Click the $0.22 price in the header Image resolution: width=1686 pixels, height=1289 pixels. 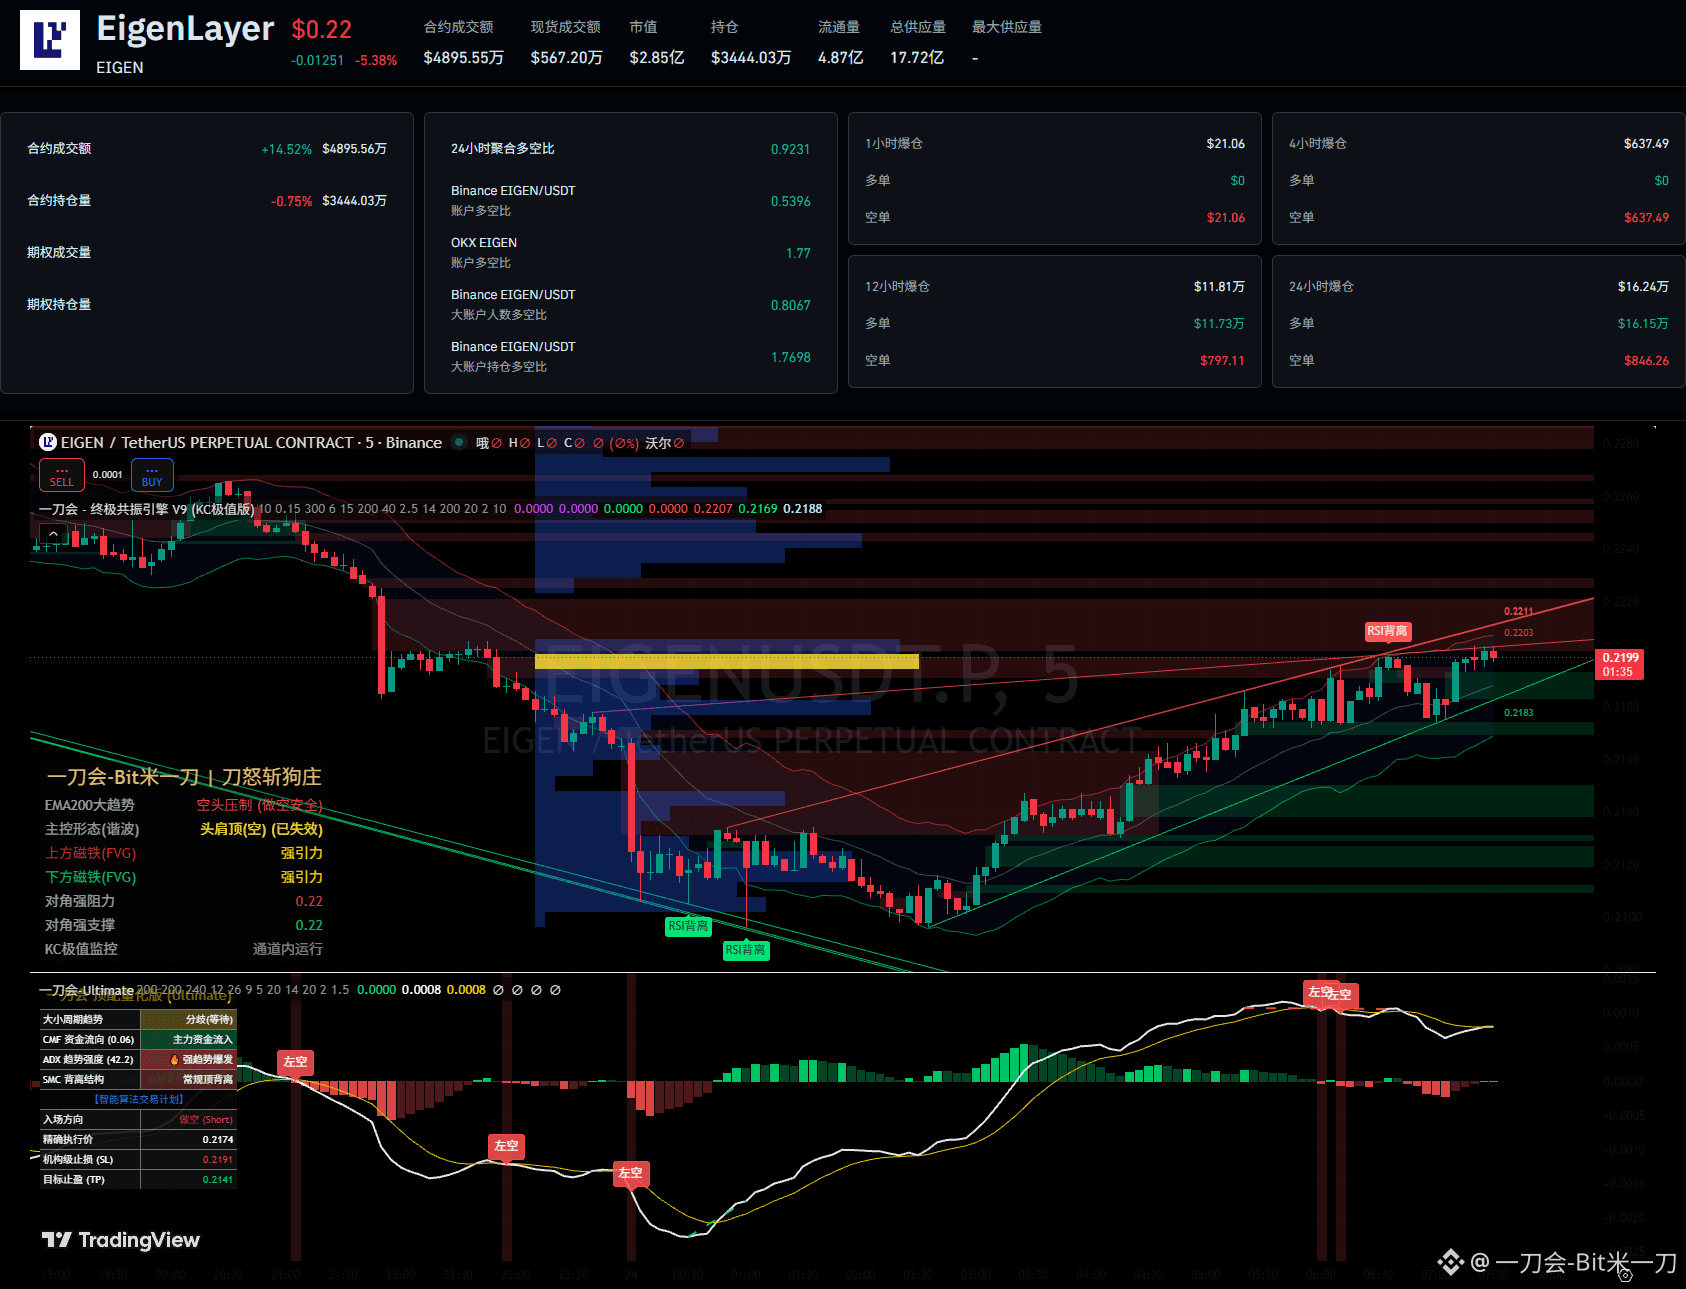coord(322,30)
